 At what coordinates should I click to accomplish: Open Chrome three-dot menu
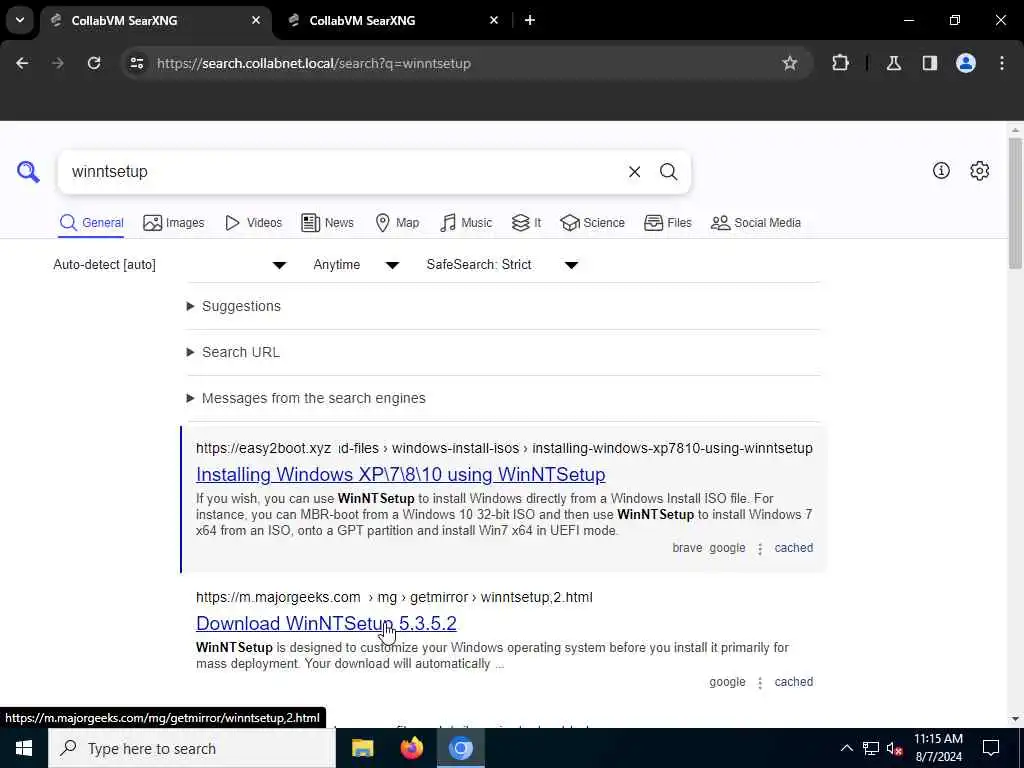1002,63
